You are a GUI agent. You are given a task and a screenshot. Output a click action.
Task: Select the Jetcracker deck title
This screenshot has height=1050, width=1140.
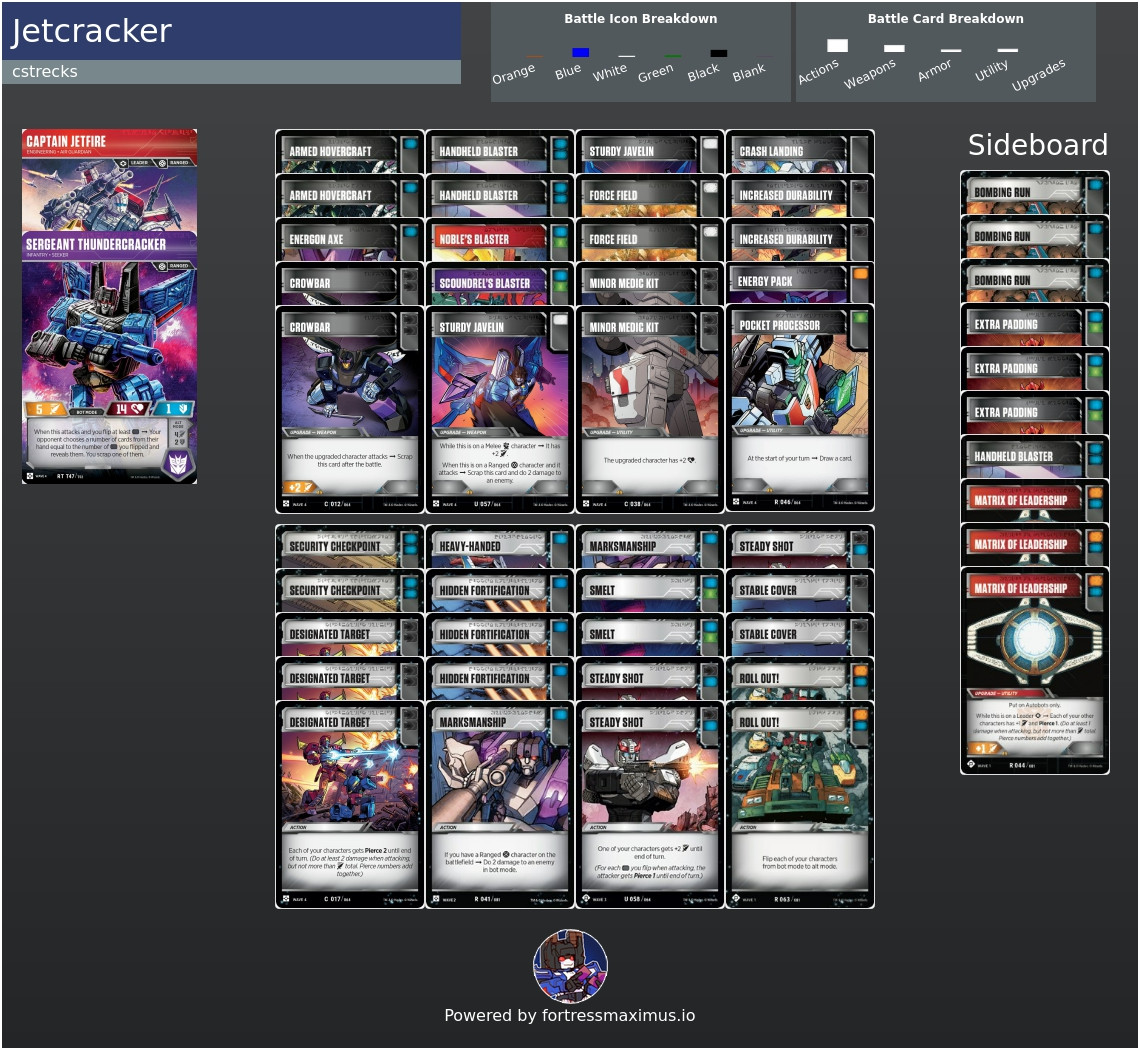[92, 31]
